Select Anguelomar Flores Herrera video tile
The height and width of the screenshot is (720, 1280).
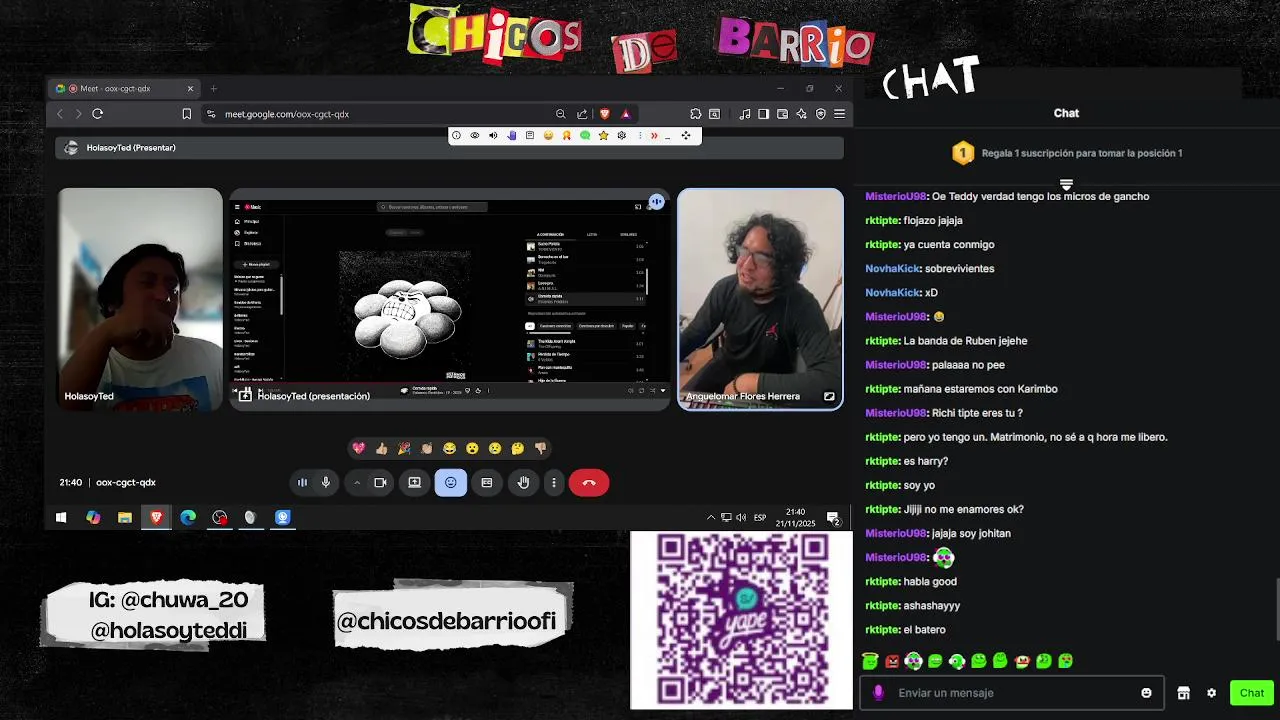tap(760, 299)
